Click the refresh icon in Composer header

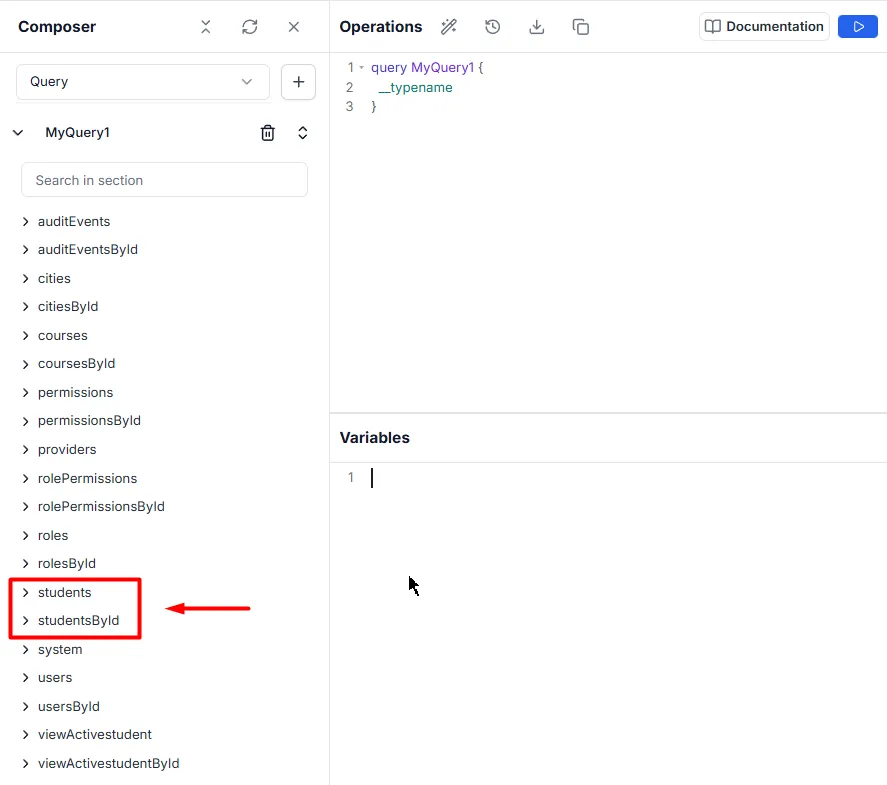tap(250, 27)
